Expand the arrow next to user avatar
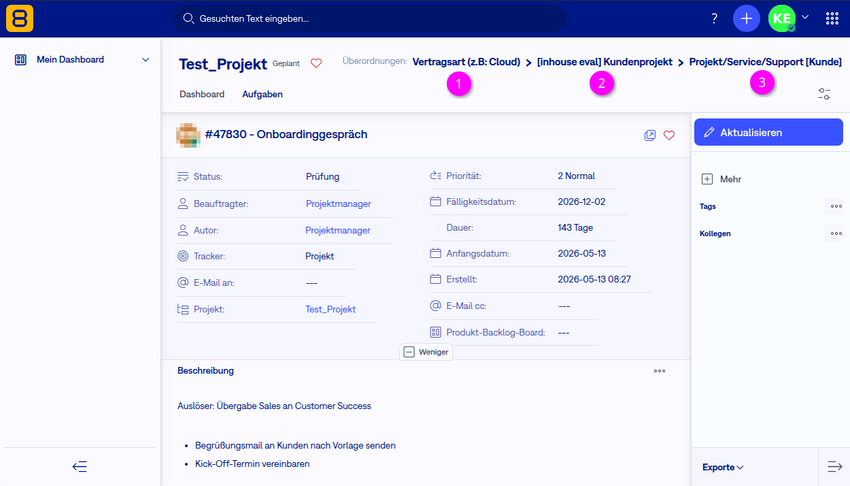850x486 pixels. click(806, 17)
